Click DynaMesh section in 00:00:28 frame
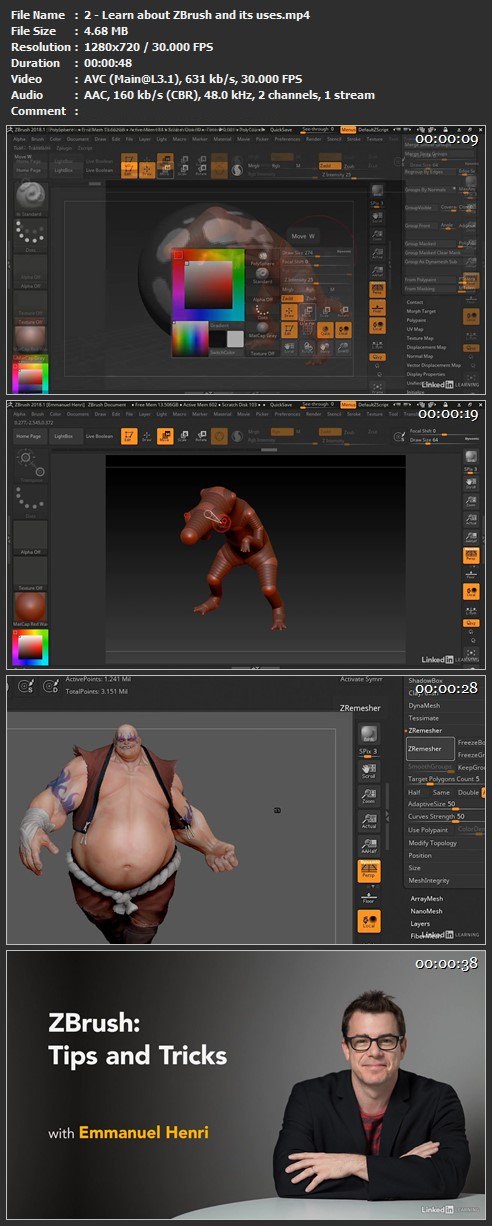 pyautogui.click(x=424, y=705)
